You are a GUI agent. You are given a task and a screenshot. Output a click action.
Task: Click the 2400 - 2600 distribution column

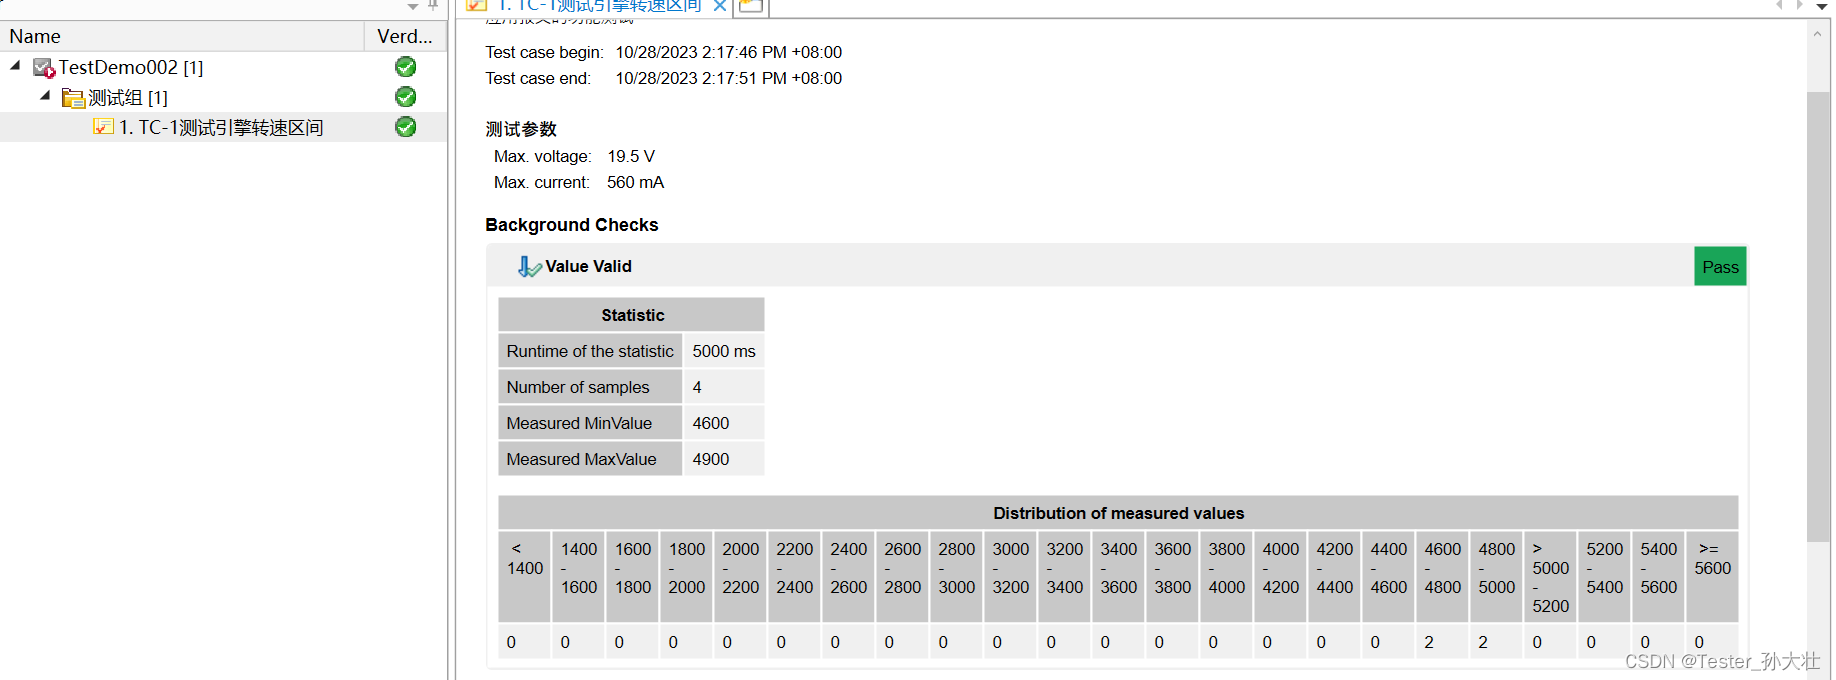click(849, 577)
